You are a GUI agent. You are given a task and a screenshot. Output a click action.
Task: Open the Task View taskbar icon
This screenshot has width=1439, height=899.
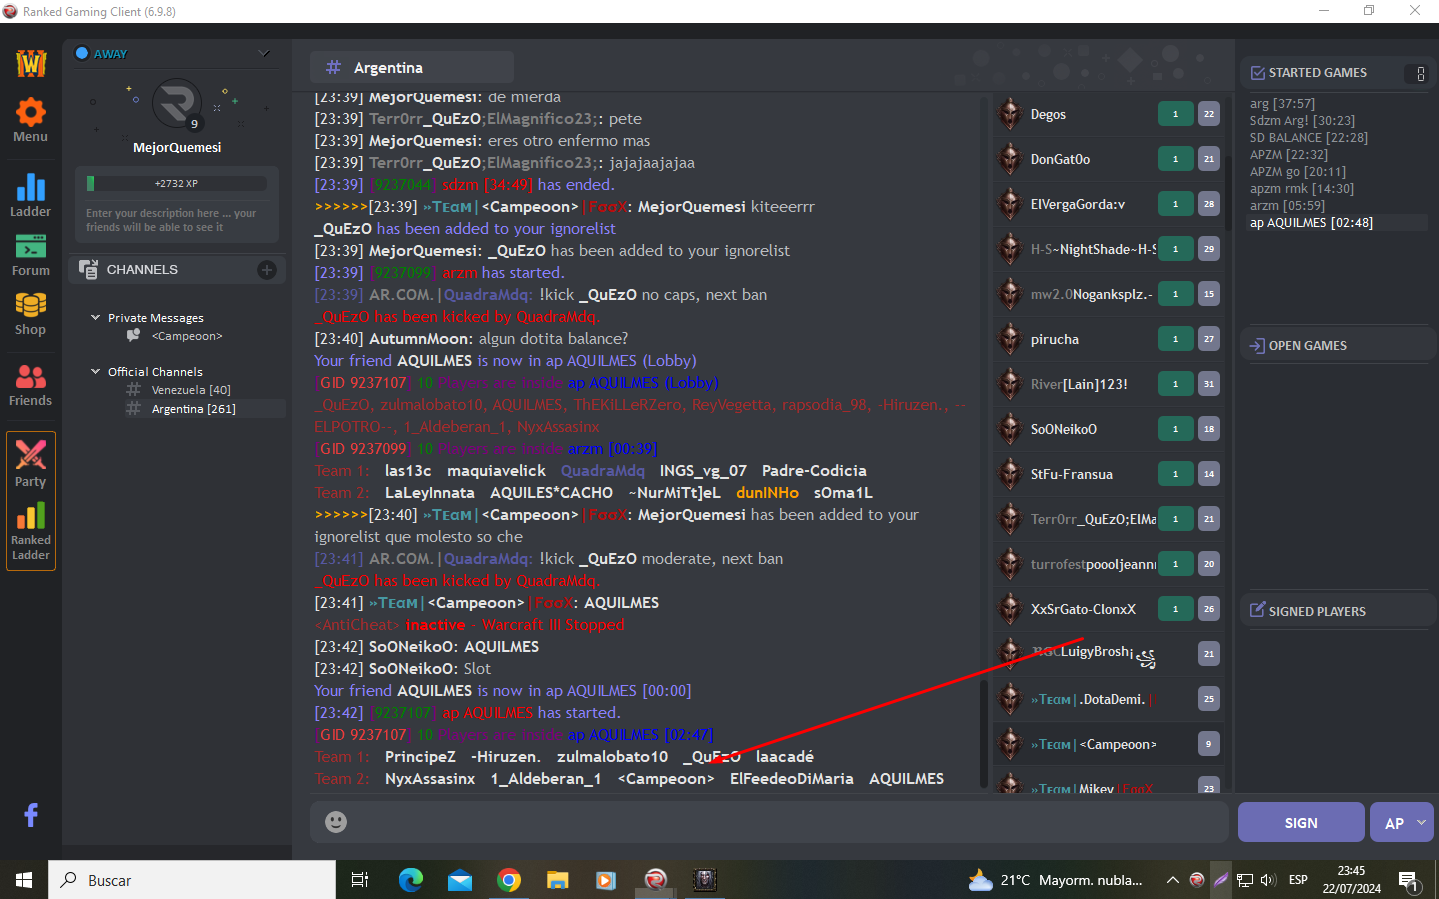click(x=360, y=880)
